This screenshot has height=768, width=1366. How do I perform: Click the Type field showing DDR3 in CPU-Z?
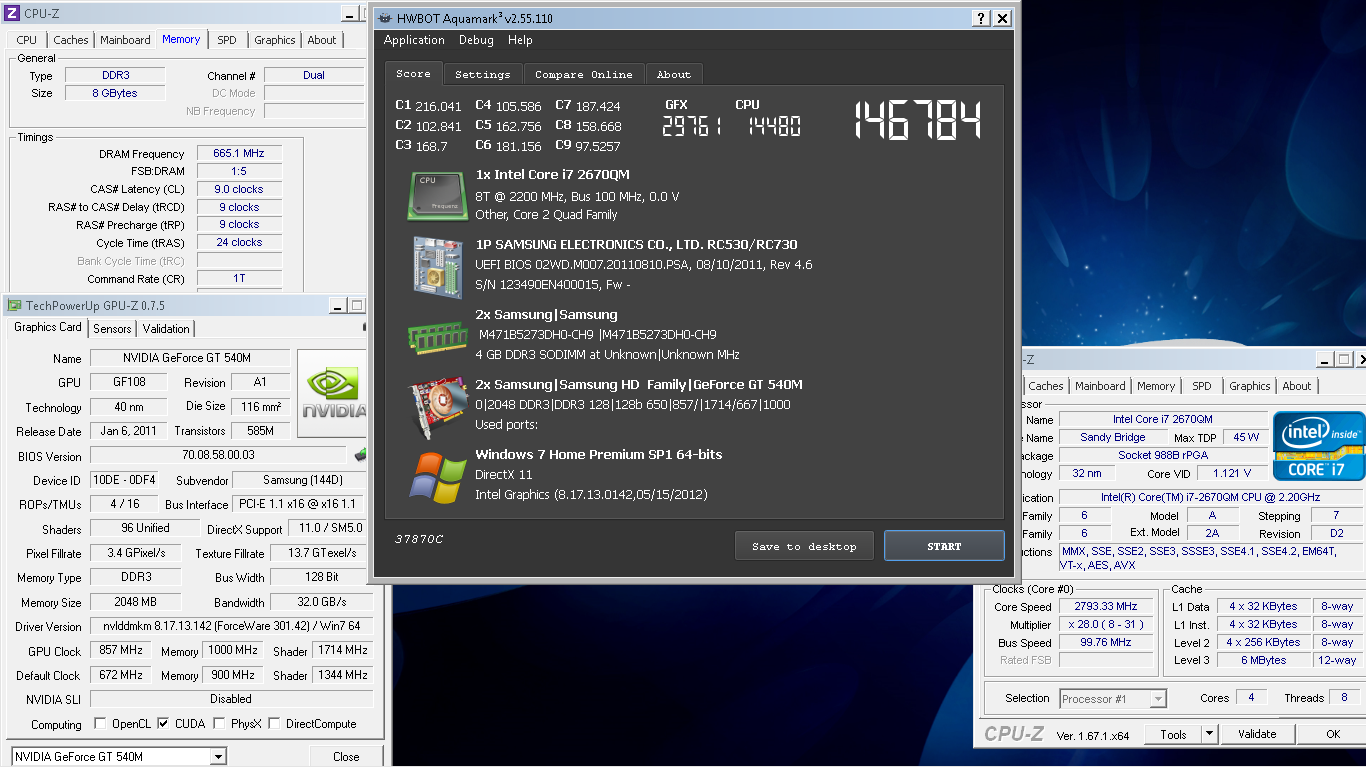pyautogui.click(x=115, y=75)
